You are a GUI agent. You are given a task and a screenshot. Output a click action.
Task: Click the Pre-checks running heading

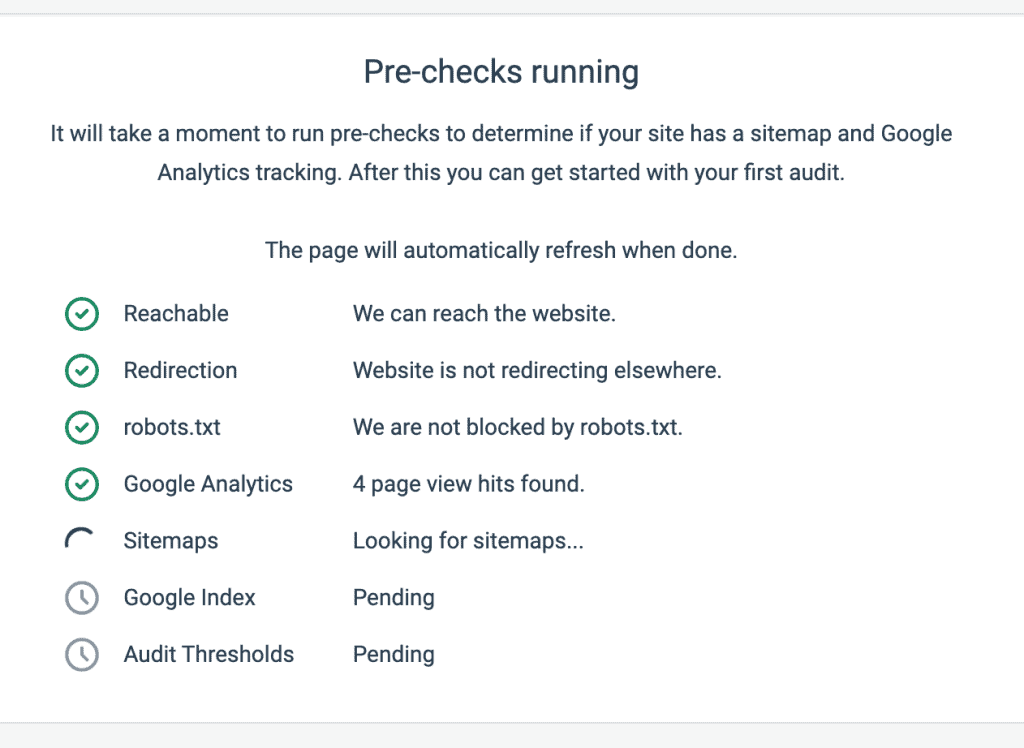[502, 71]
